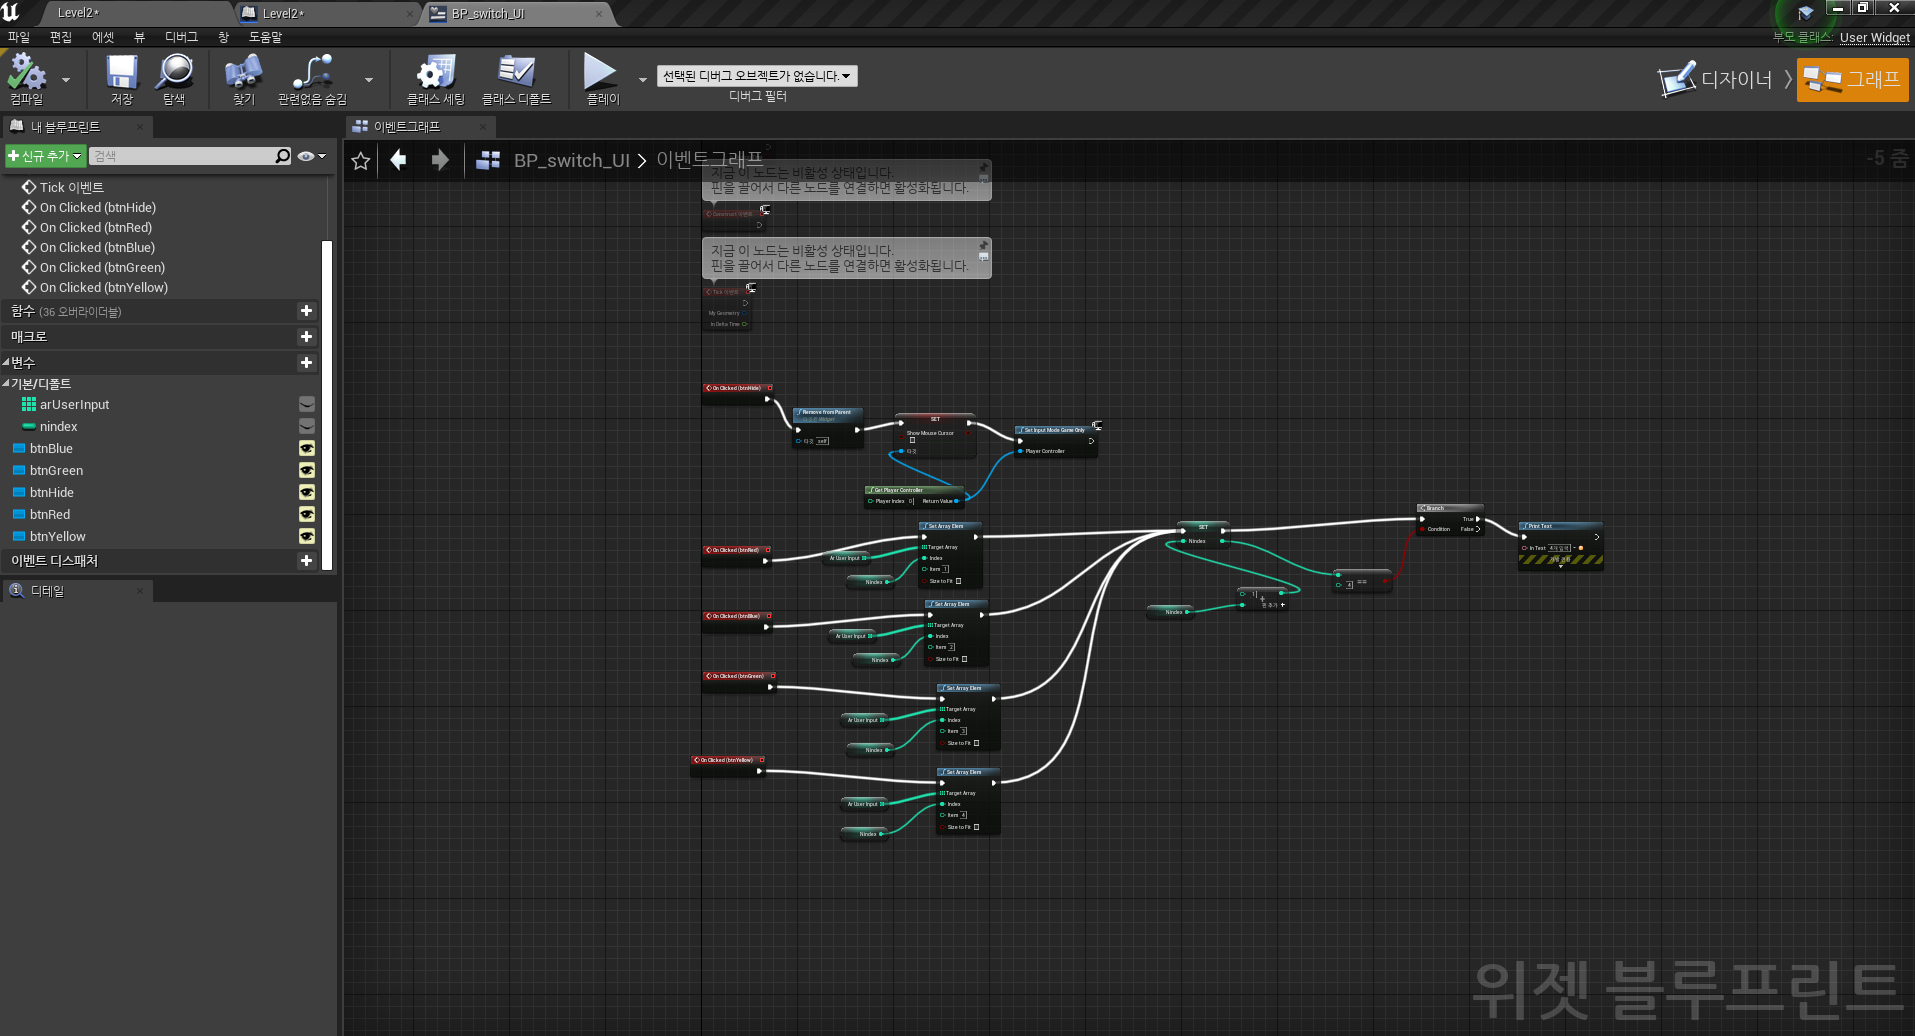Click the search magnifier in My Blueprint panel
The width and height of the screenshot is (1915, 1036).
tap(283, 156)
